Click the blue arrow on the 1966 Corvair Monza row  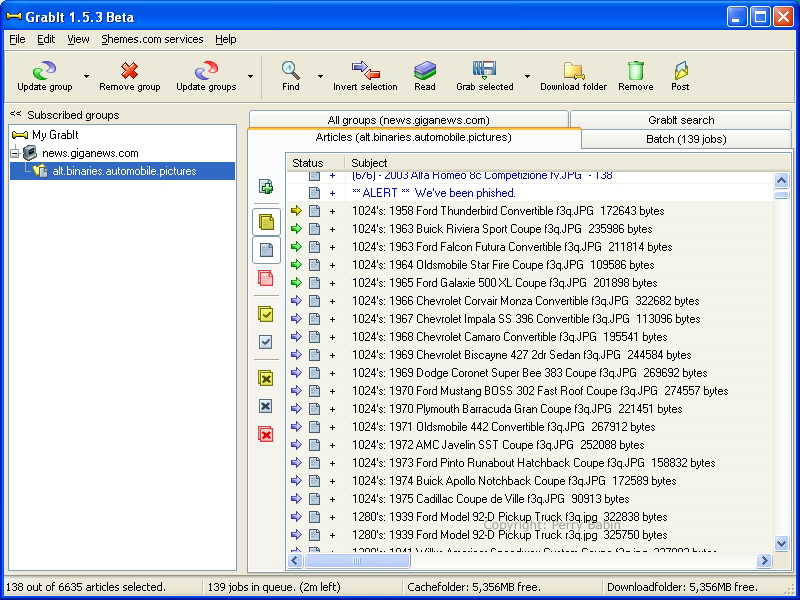point(296,301)
